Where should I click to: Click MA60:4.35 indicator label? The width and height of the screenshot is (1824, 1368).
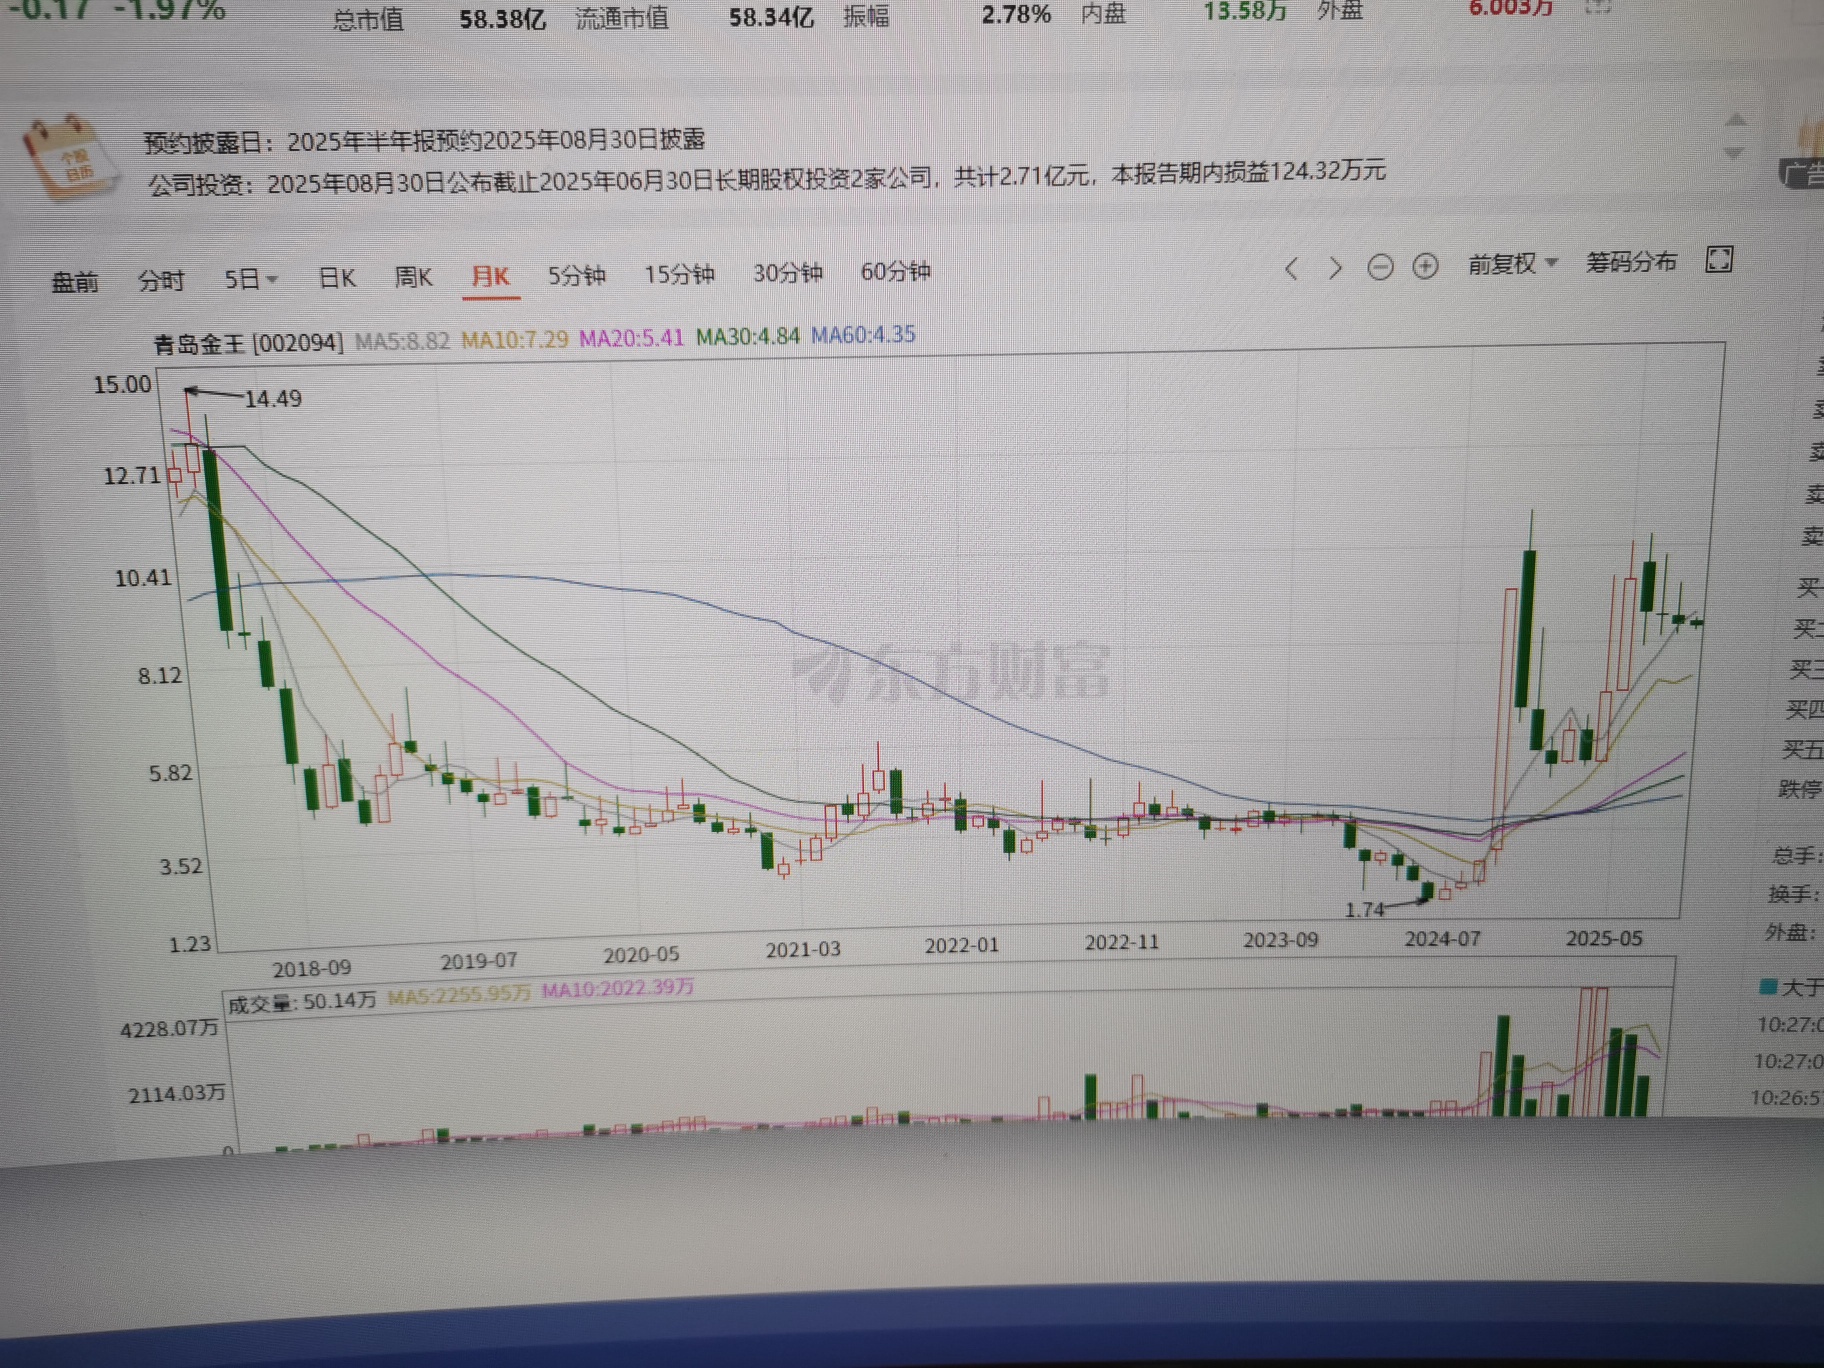(862, 334)
